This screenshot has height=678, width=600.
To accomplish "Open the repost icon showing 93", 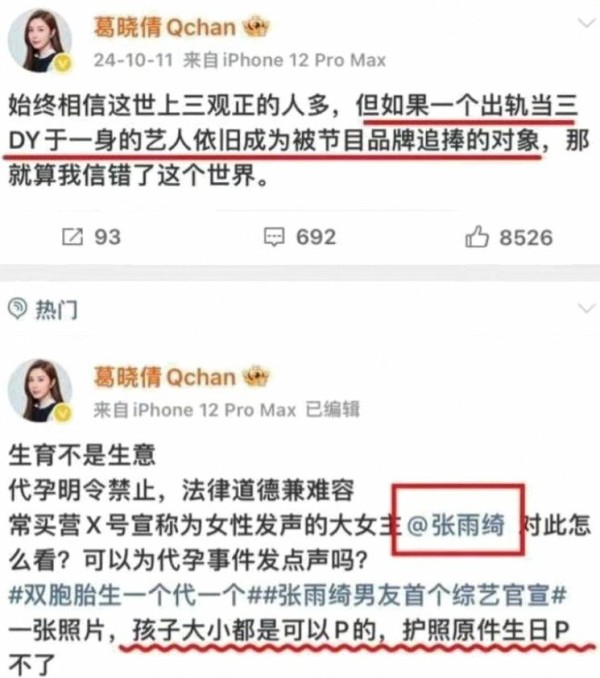I will click(72, 237).
